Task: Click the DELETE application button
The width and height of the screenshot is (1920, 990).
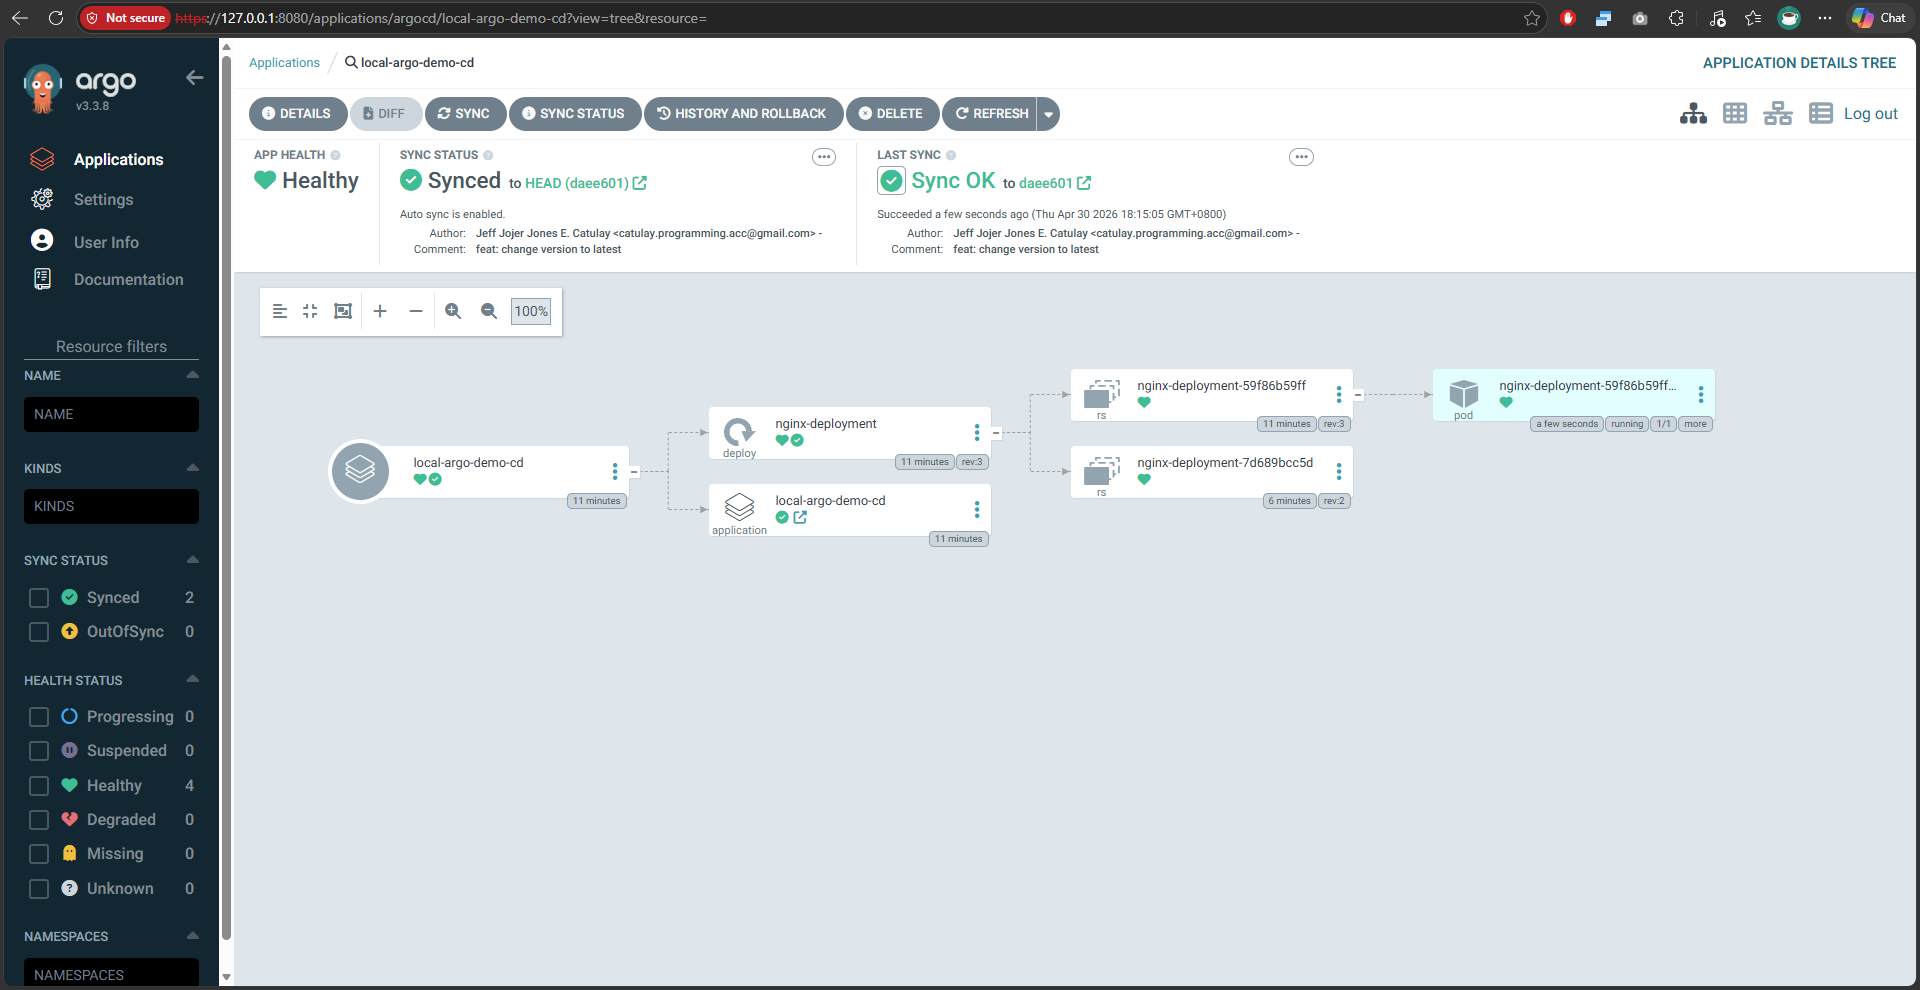Action: 892,113
